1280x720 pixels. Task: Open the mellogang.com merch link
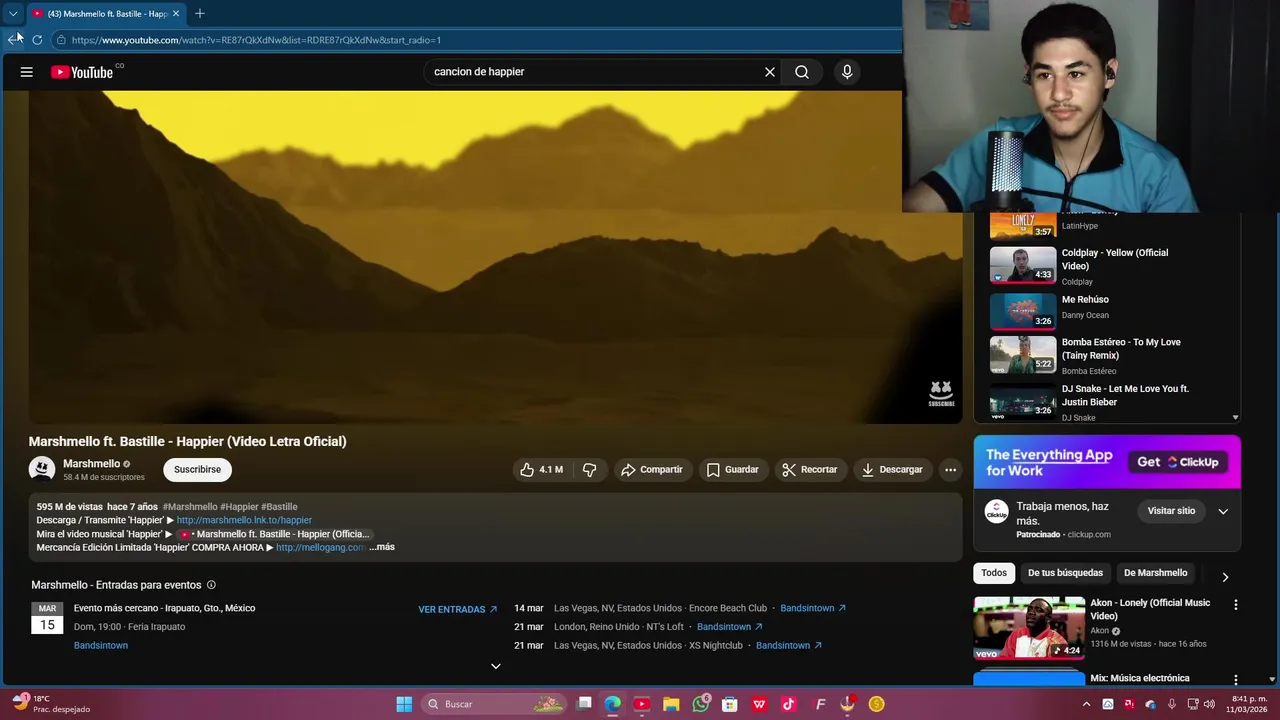click(320, 547)
